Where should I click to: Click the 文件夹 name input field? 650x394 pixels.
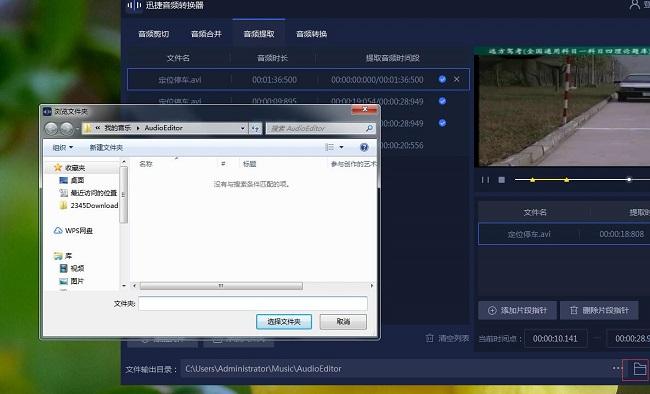[x=253, y=304]
